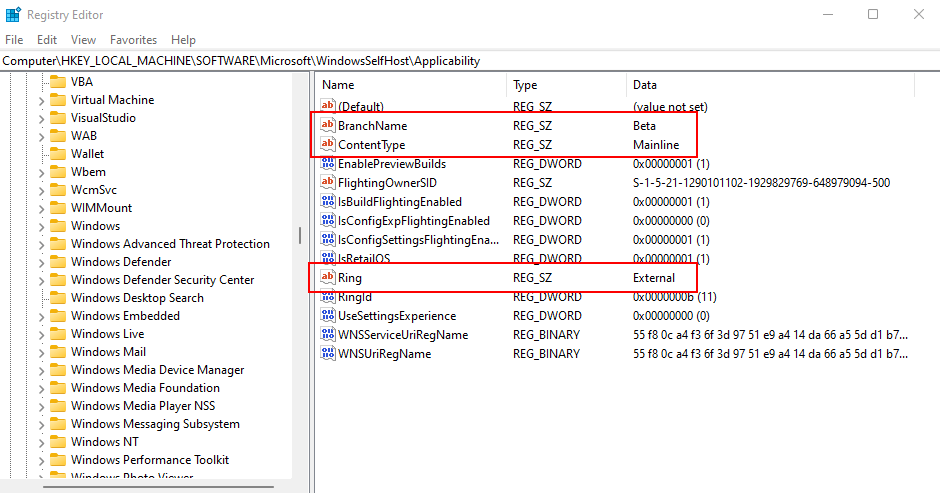Viewport: 940px width, 493px height.
Task: Click the WNSServiceUriRegName binary value icon
Action: coord(327,335)
